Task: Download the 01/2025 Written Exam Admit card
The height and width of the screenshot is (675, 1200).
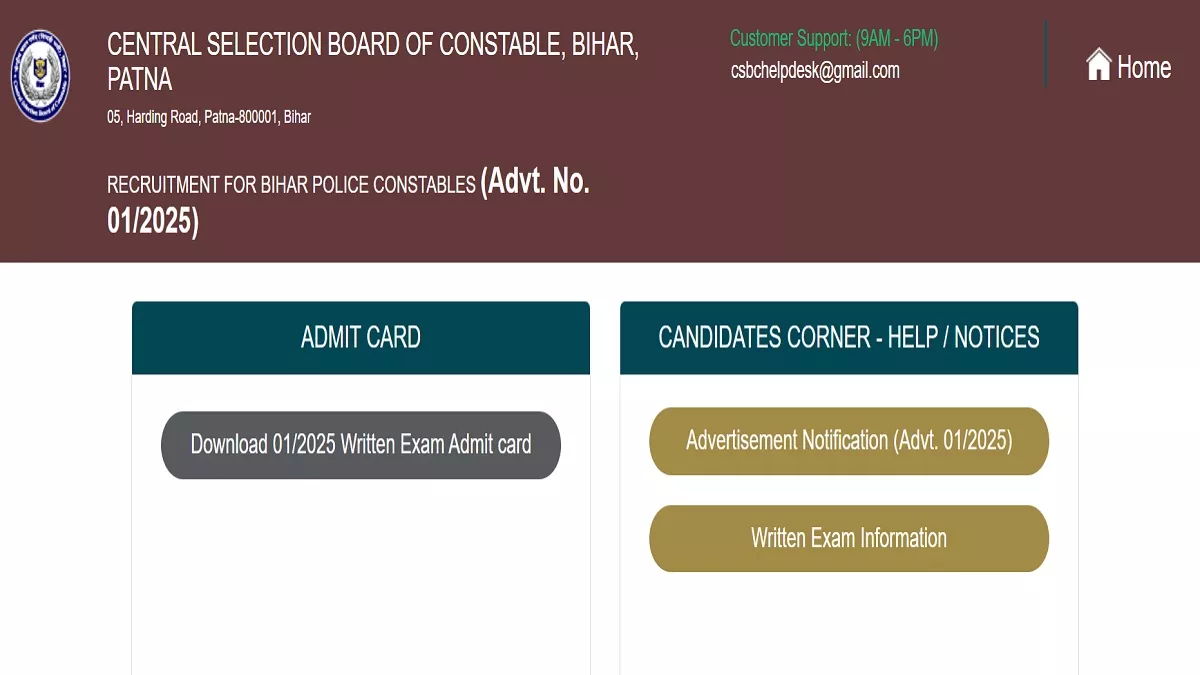Action: [x=361, y=445]
